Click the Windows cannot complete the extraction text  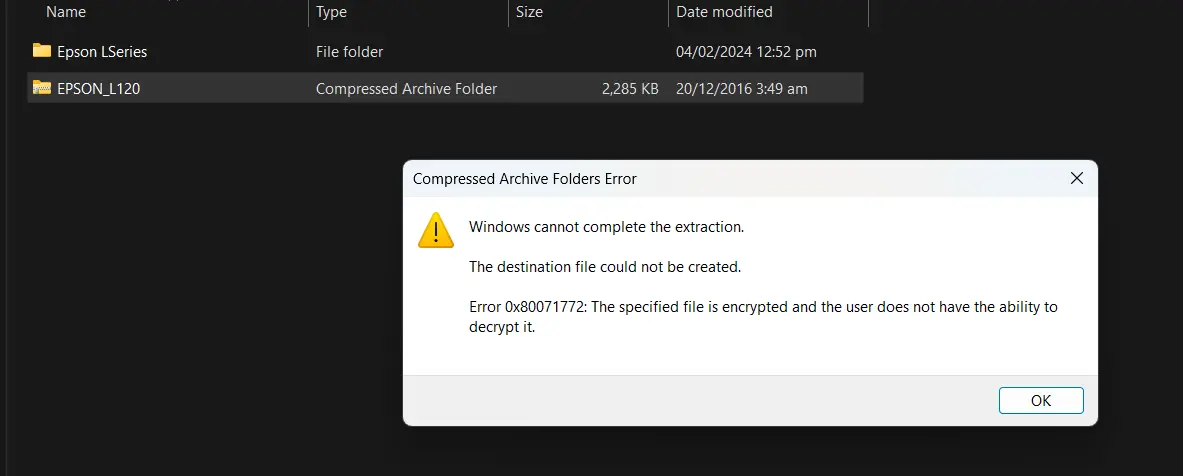[607, 226]
